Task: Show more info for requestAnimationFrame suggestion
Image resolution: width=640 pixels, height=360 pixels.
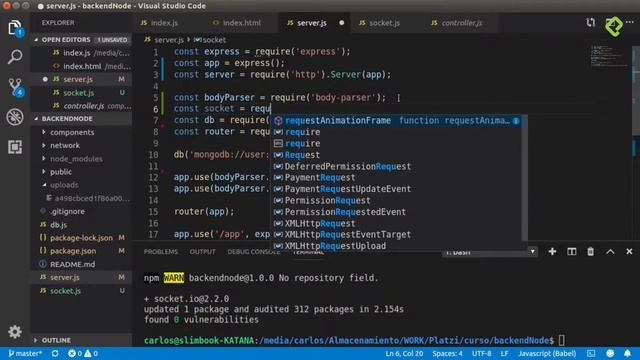Action: (516, 120)
